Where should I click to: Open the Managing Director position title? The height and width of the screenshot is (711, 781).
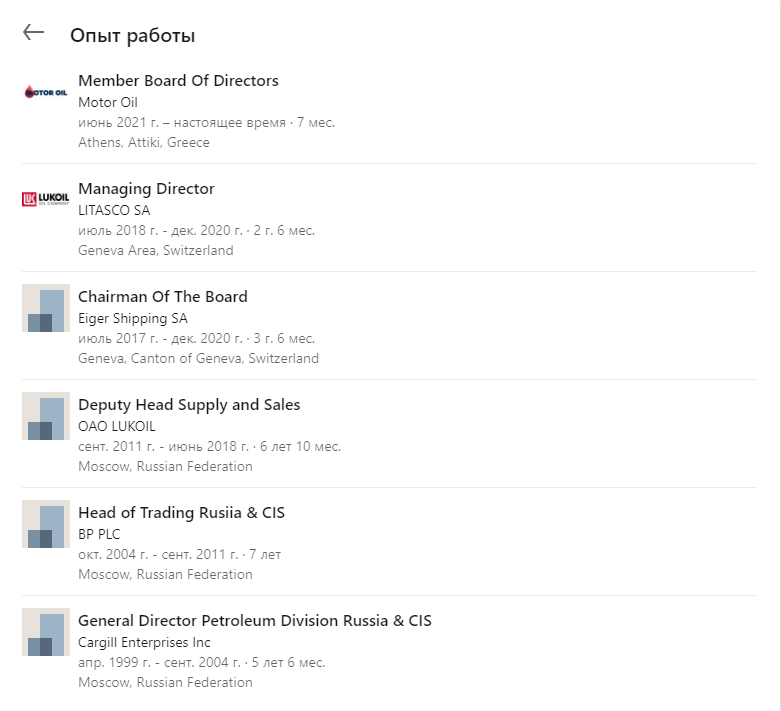pos(146,189)
